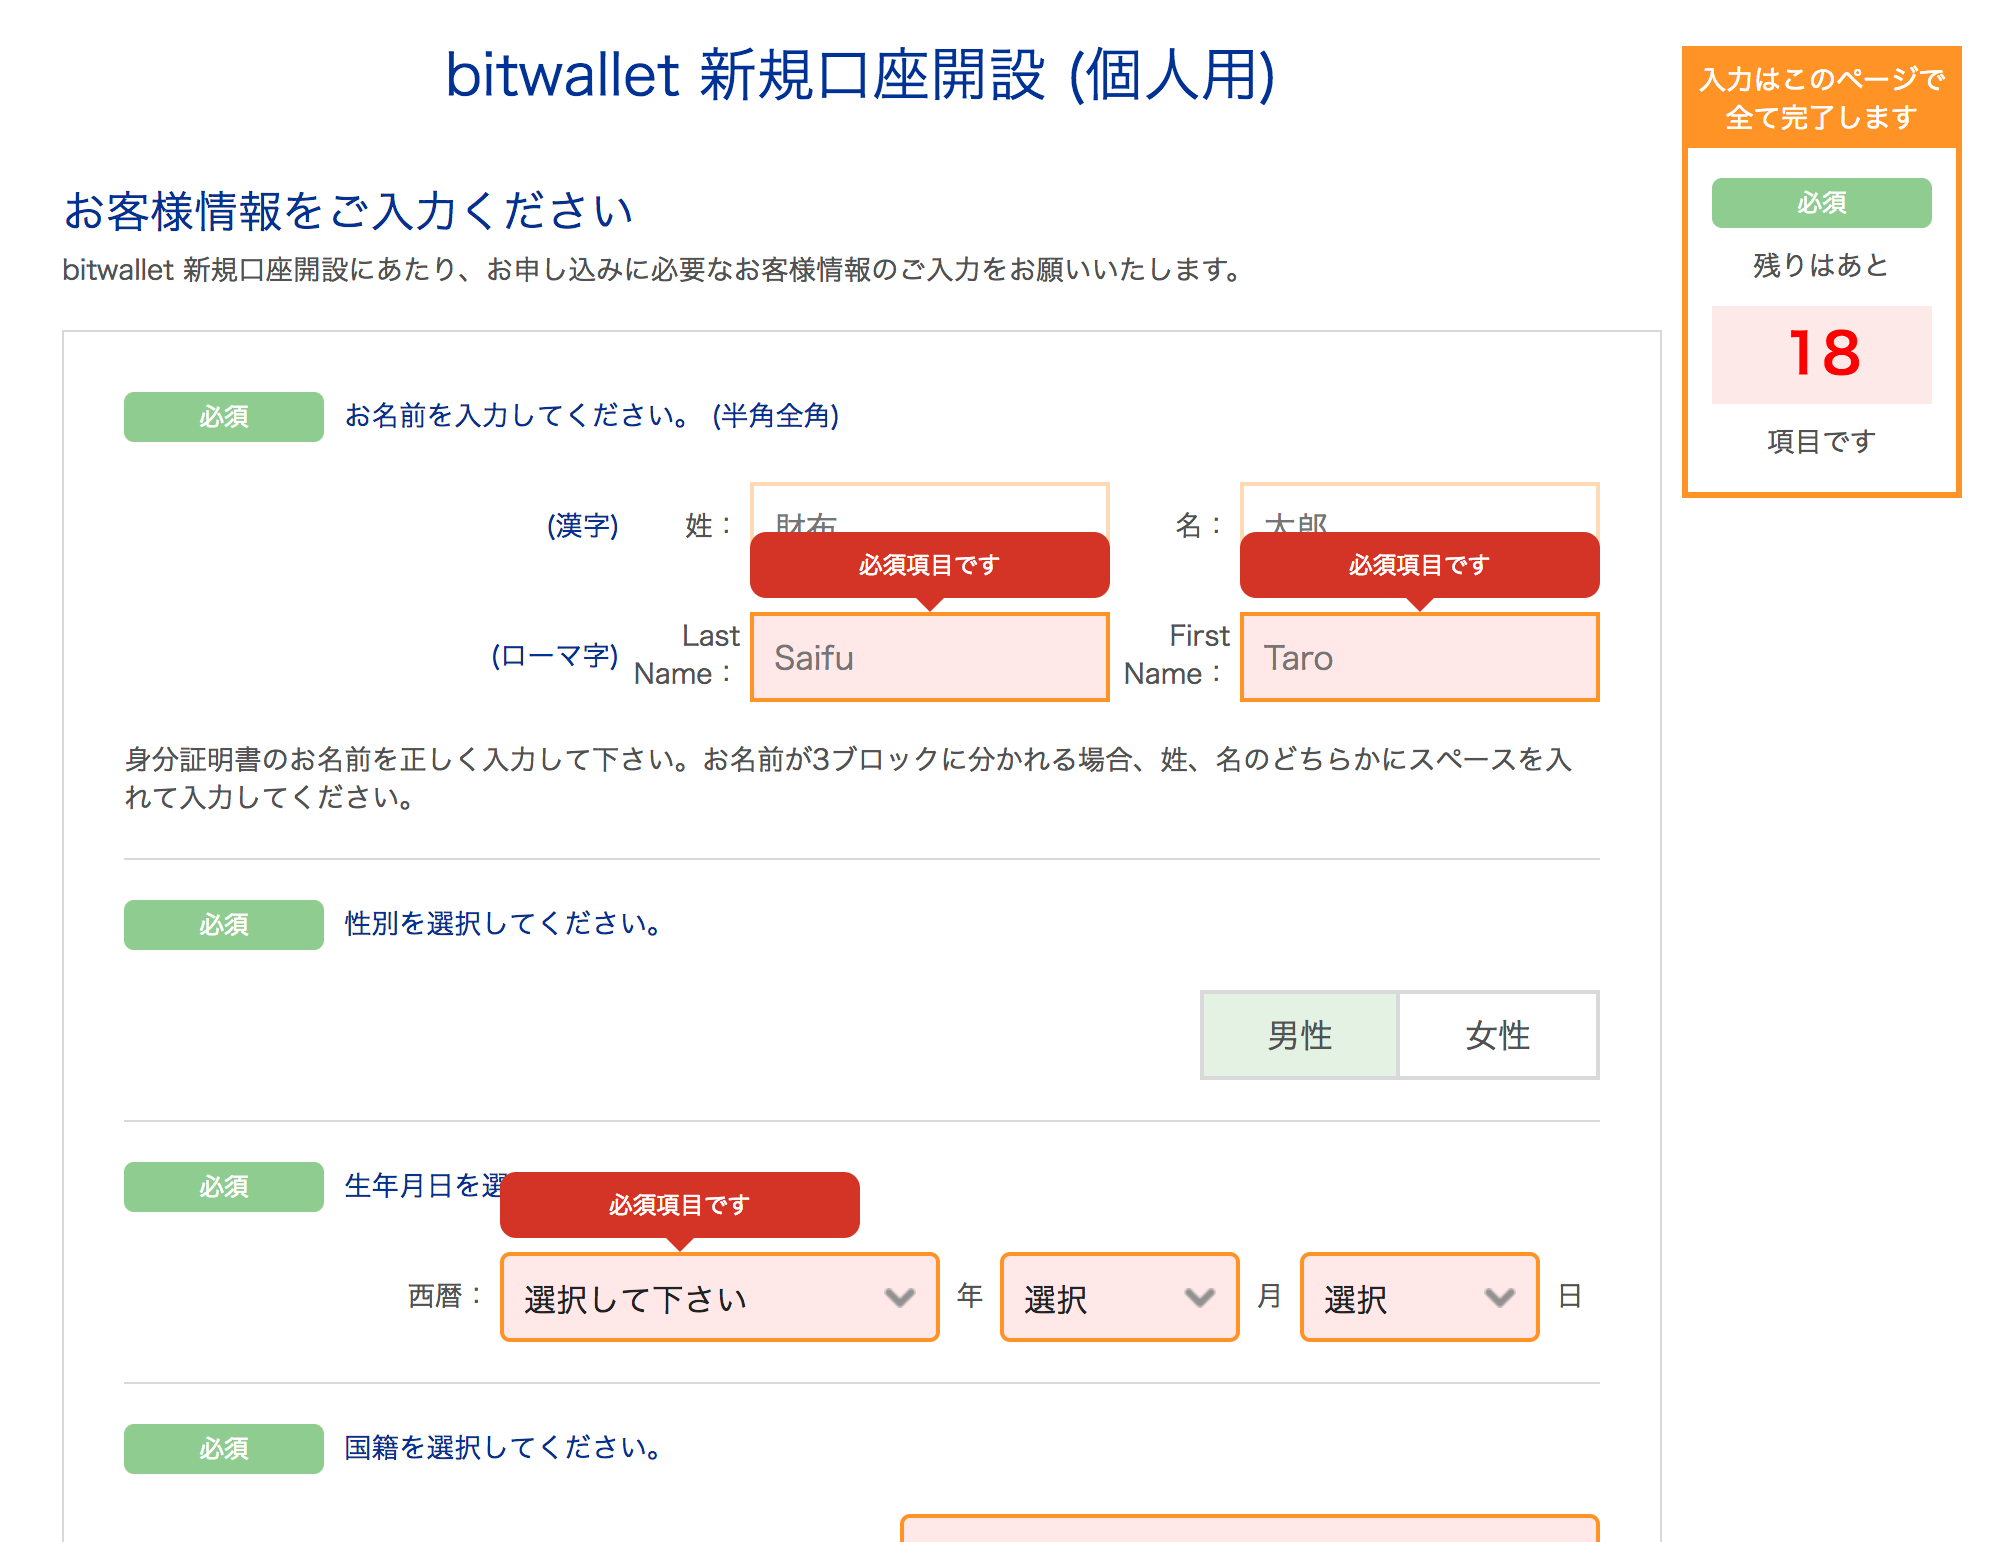
Task: Click the label 国籍を選択してください。
Action: (x=503, y=1447)
